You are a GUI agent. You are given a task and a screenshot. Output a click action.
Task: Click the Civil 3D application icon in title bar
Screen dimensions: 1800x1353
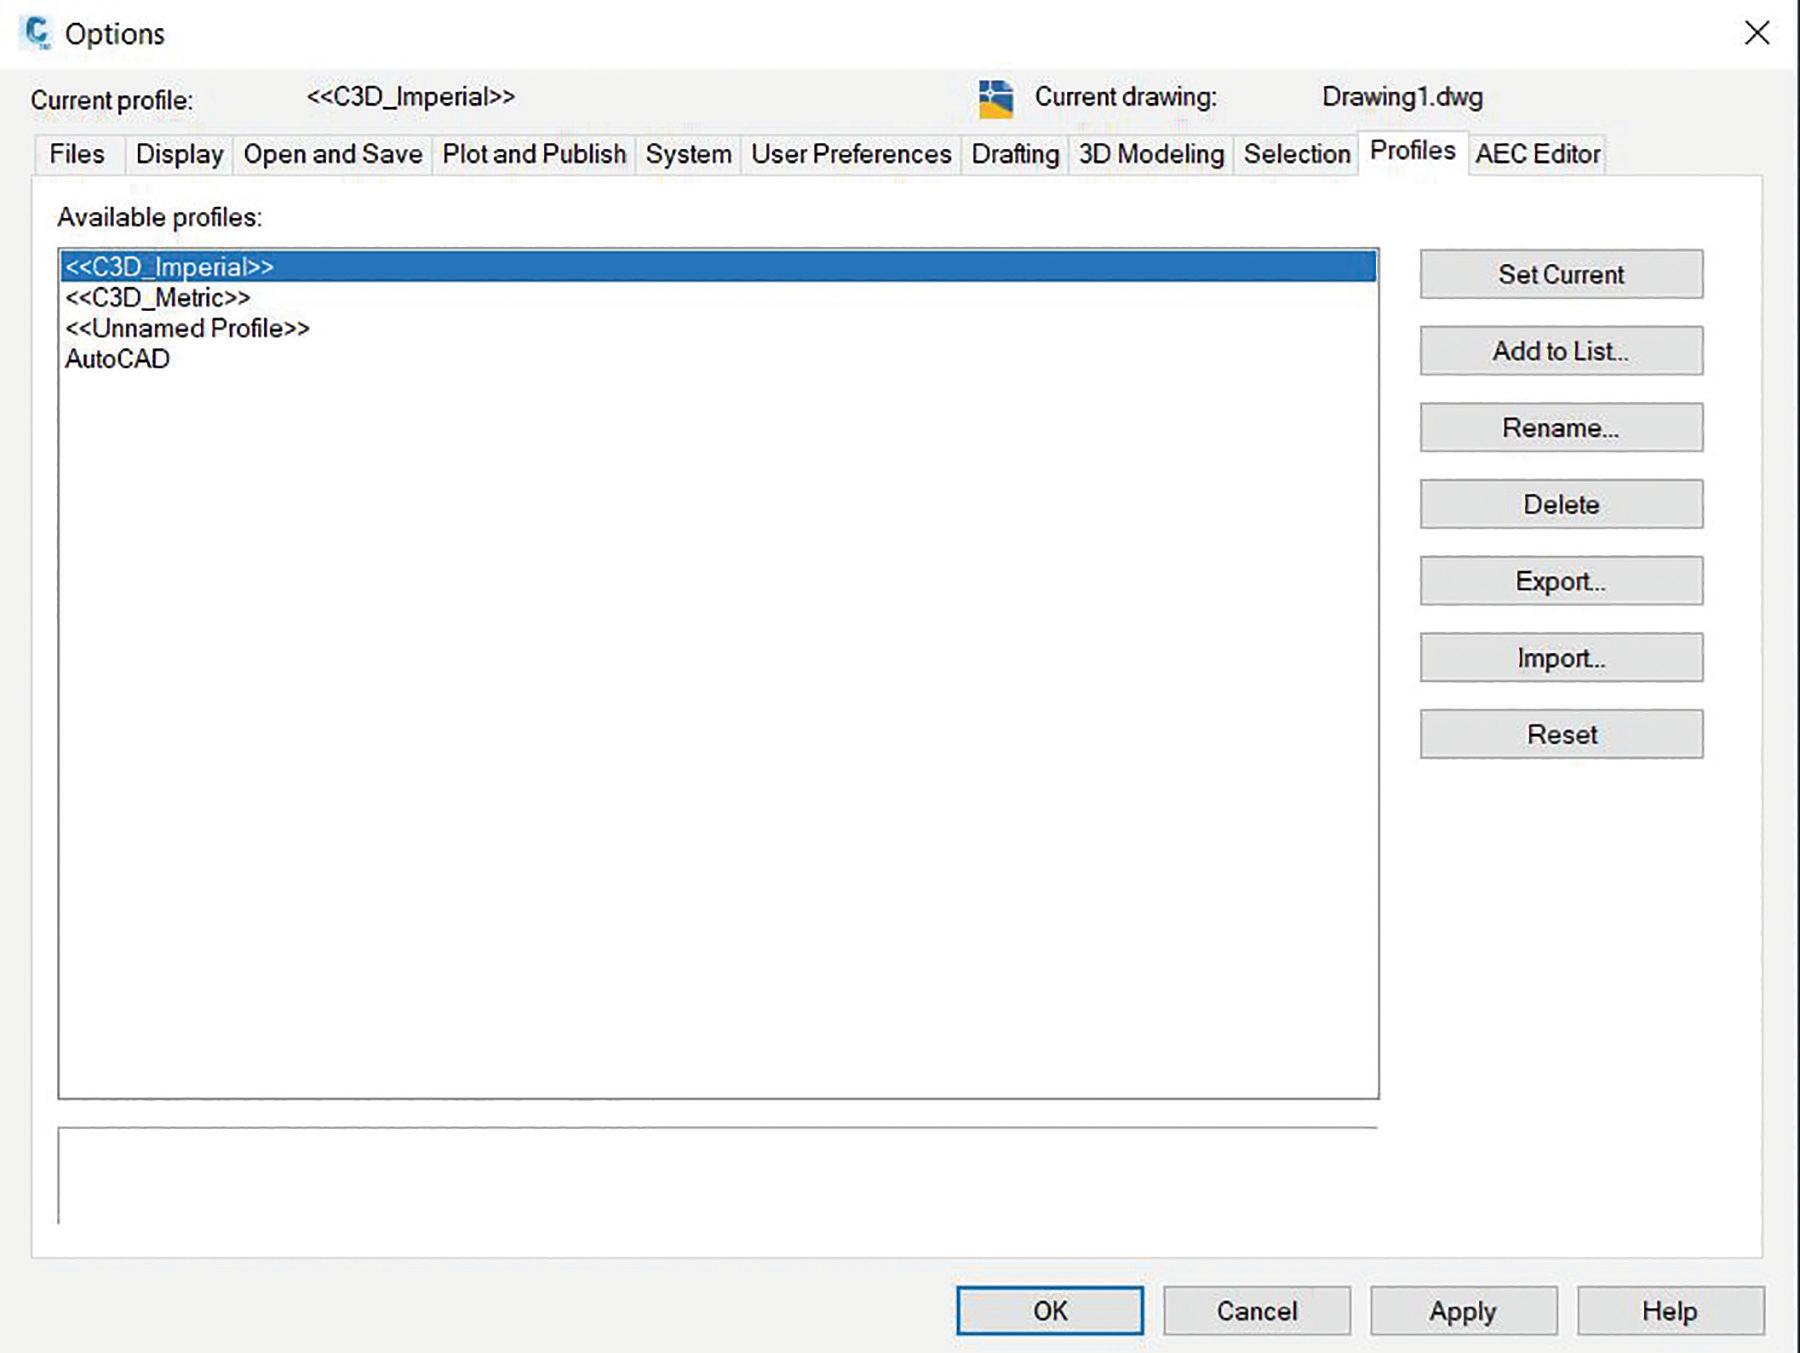pos(37,32)
